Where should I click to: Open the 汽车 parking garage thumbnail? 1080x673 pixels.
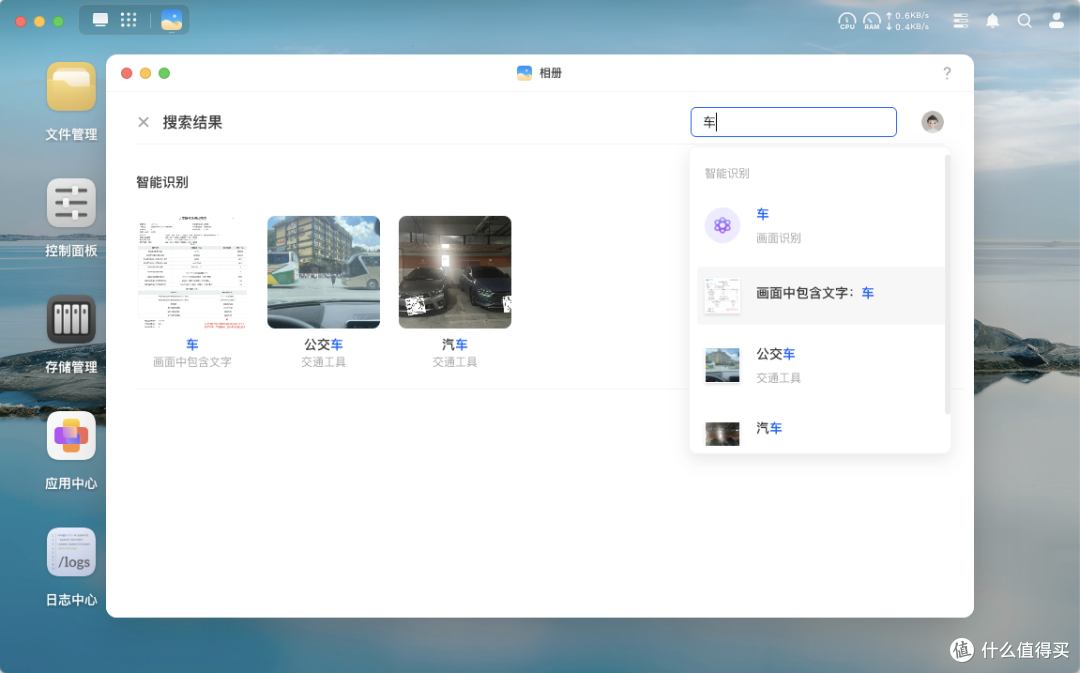tap(455, 272)
